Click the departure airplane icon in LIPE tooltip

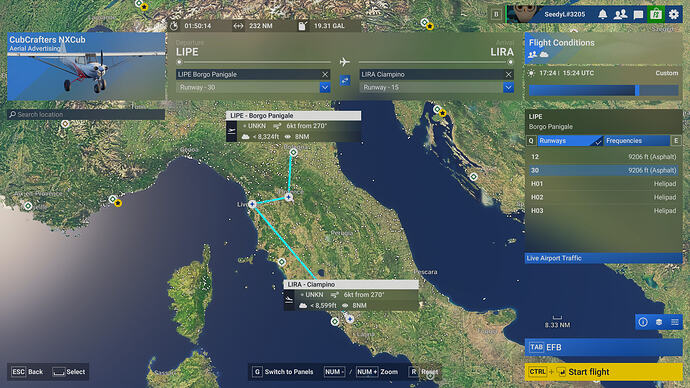tap(231, 131)
